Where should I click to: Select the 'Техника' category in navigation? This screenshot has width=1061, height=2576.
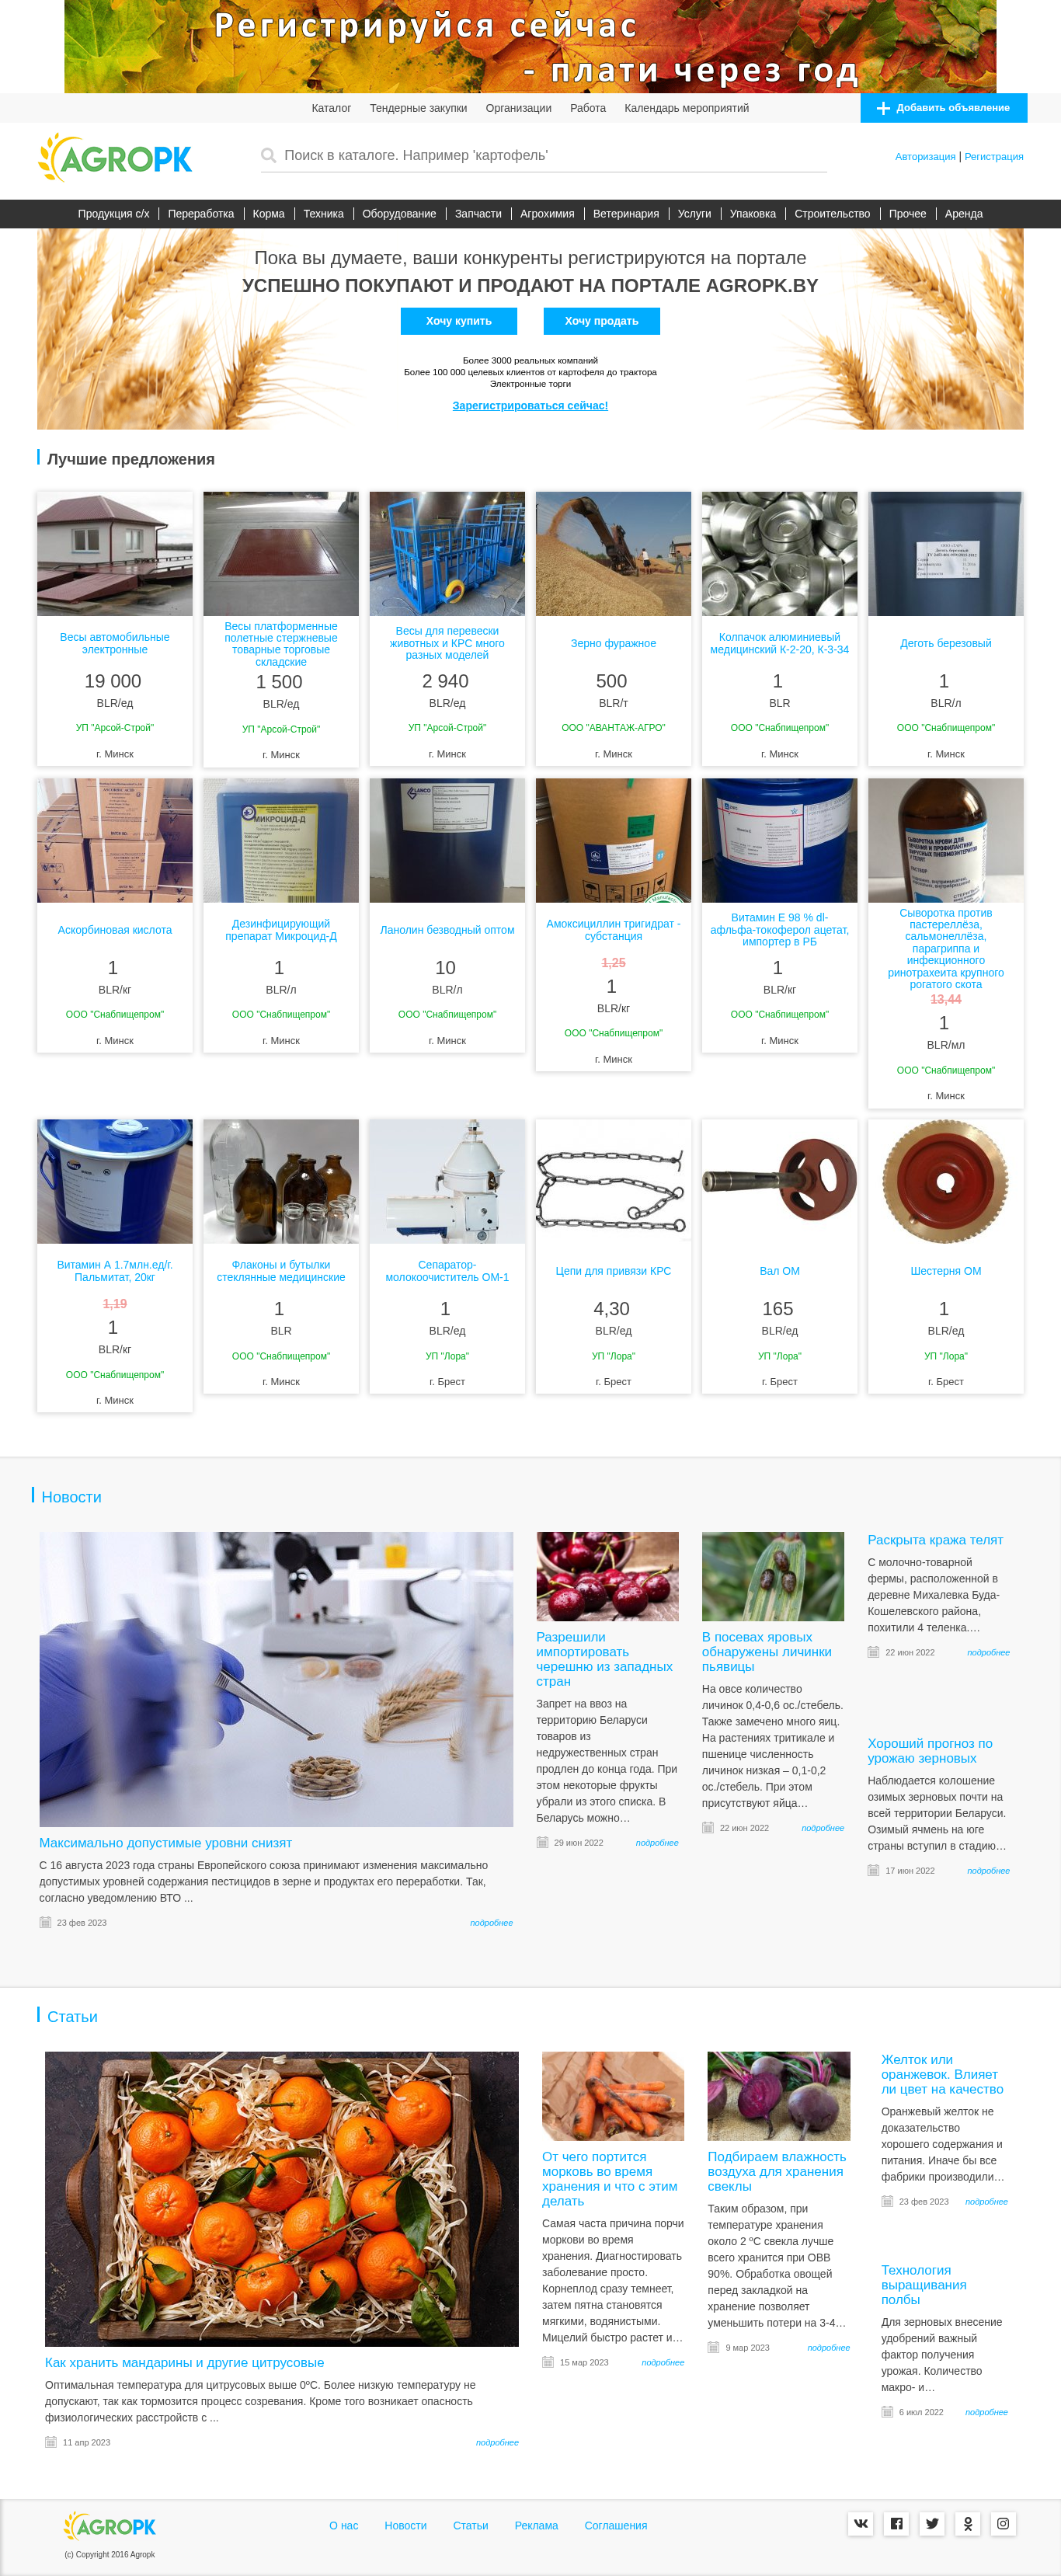click(x=323, y=214)
